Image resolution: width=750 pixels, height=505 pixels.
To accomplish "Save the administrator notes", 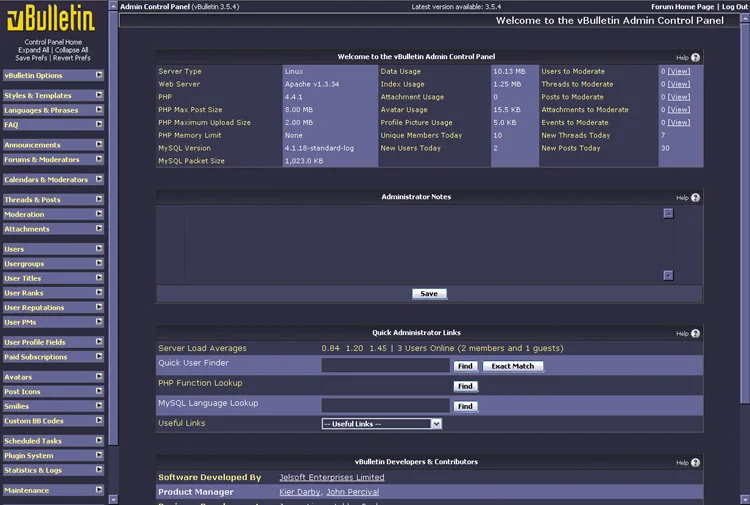I will (429, 294).
